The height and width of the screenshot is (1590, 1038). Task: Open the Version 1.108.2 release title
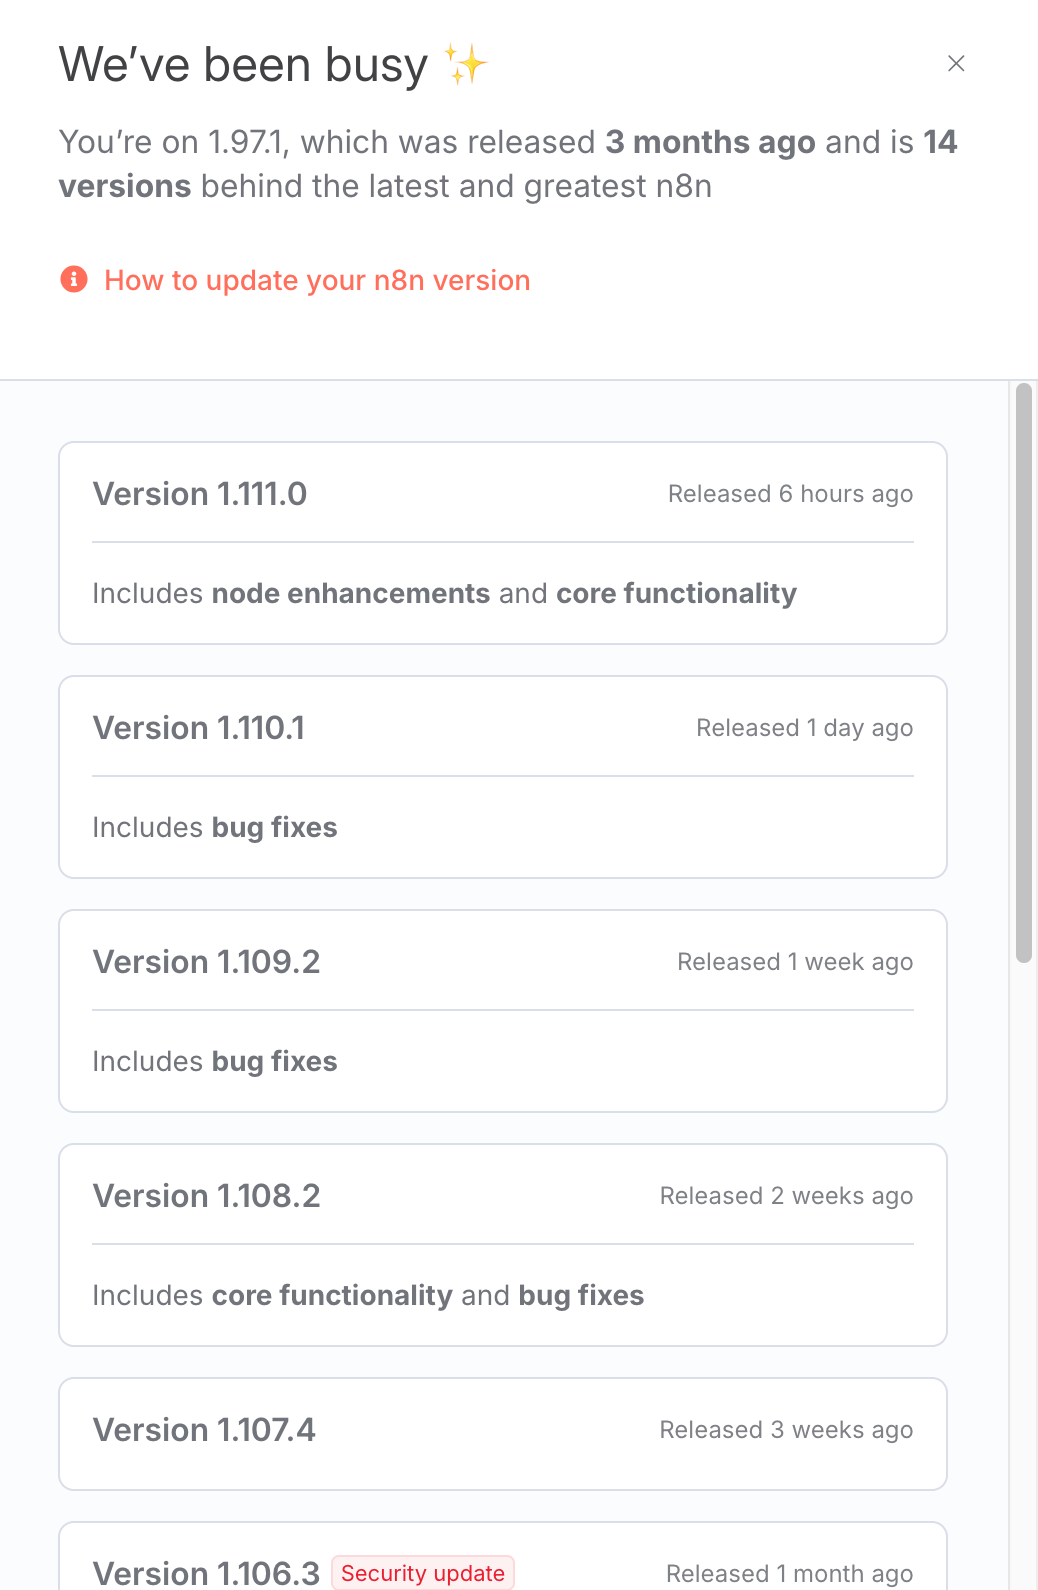206,1196
